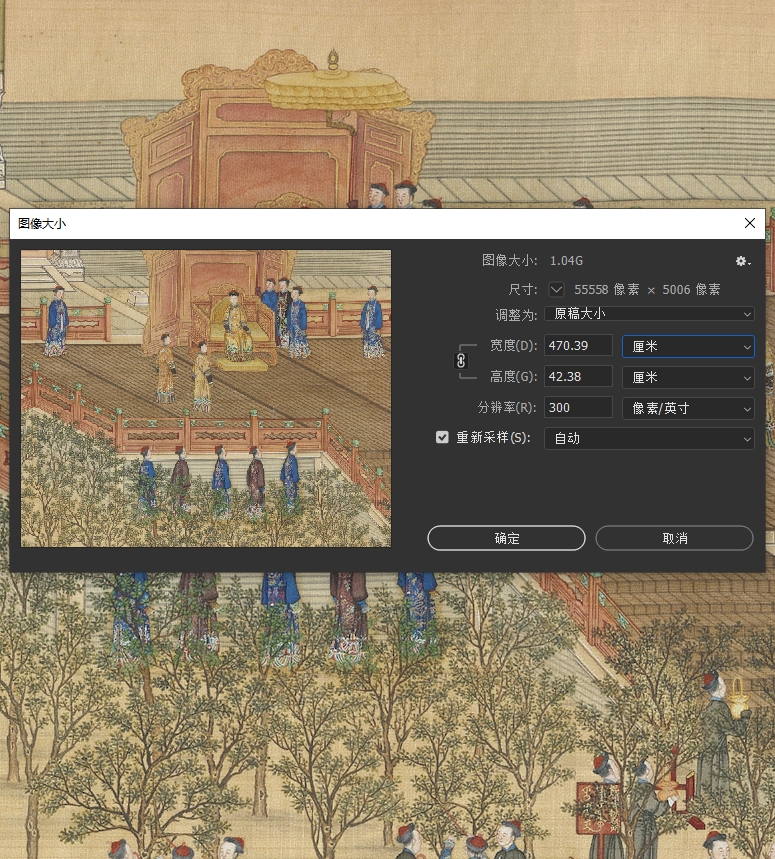The height and width of the screenshot is (859, 775).
Task: Open the 高度 unit dropdown (厘米)
Action: pyautogui.click(x=688, y=377)
